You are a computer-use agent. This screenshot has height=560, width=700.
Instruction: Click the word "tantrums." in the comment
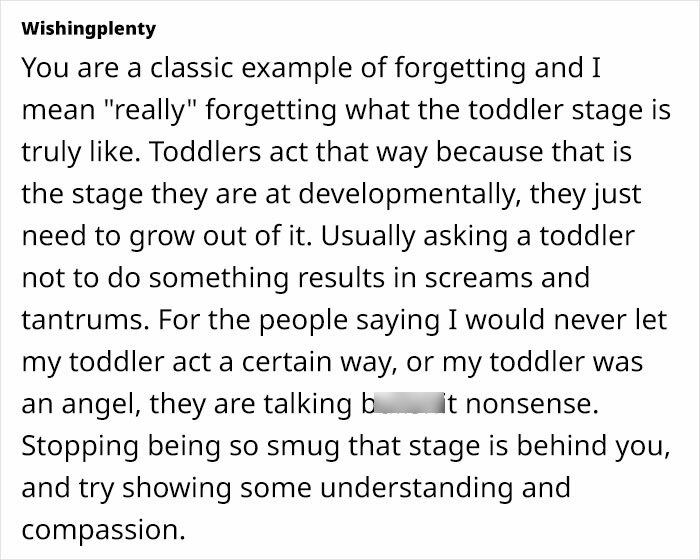pyautogui.click(x=85, y=320)
